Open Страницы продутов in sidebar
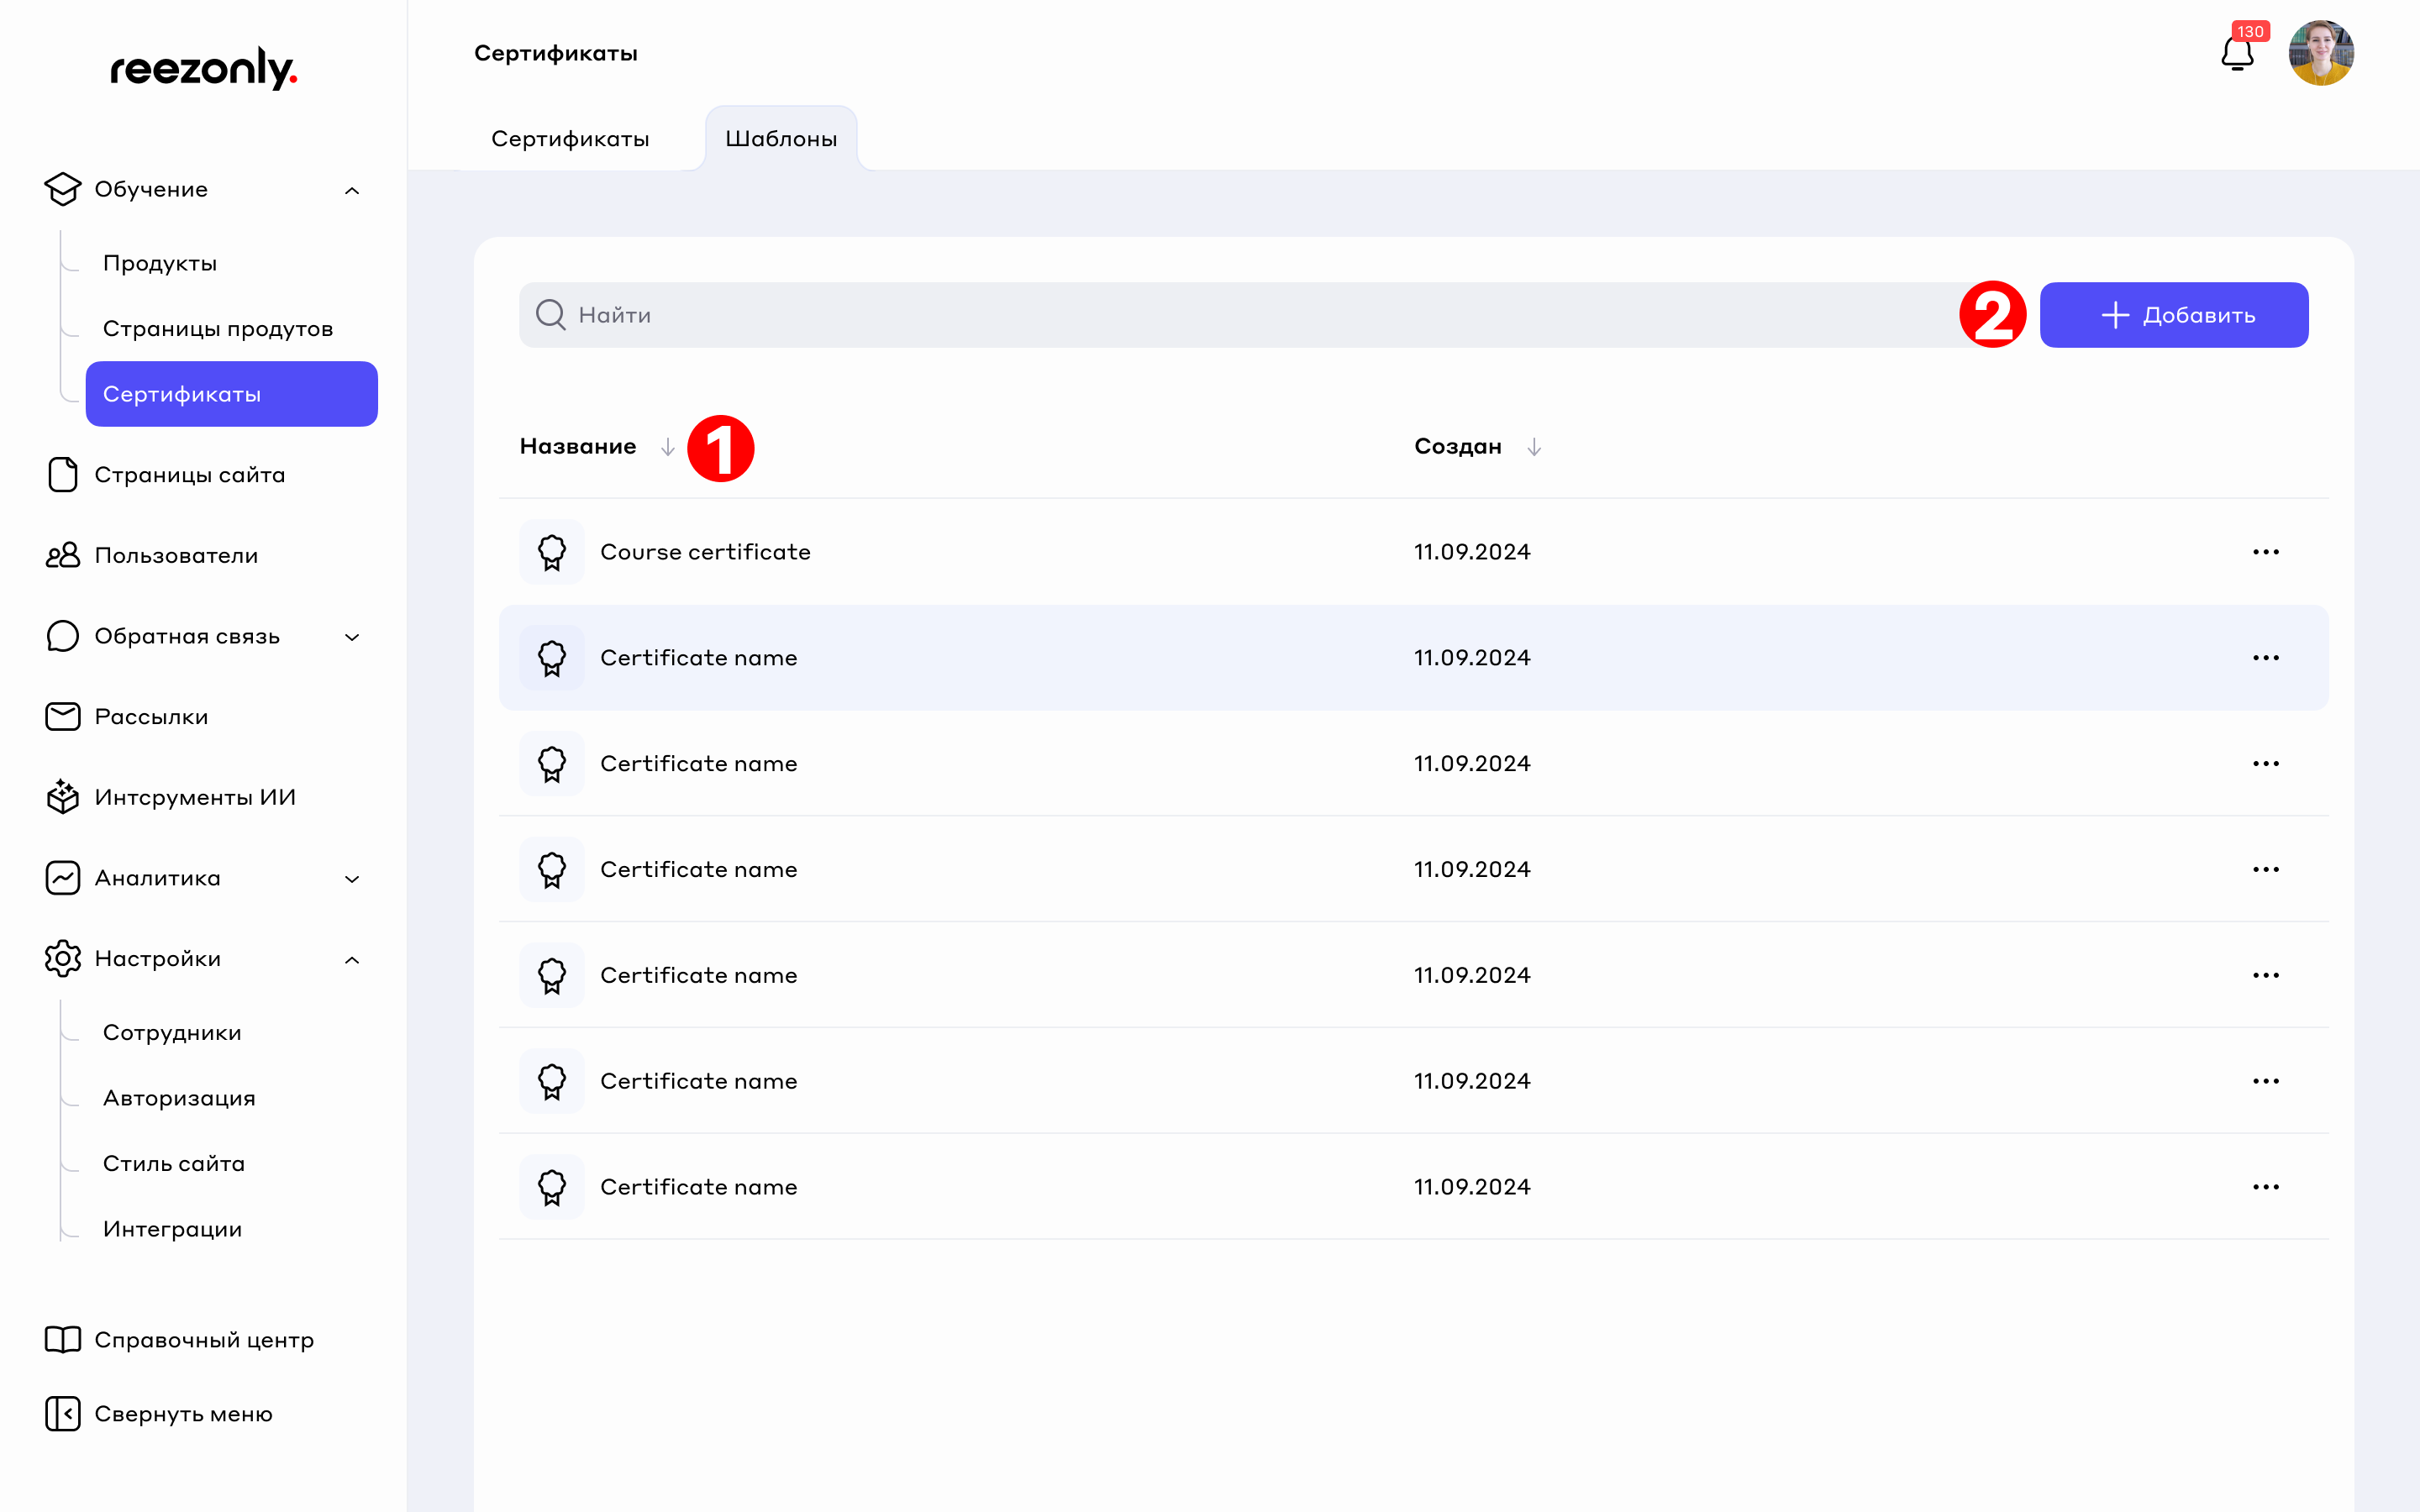Viewport: 2420px width, 1512px height. coord(218,329)
